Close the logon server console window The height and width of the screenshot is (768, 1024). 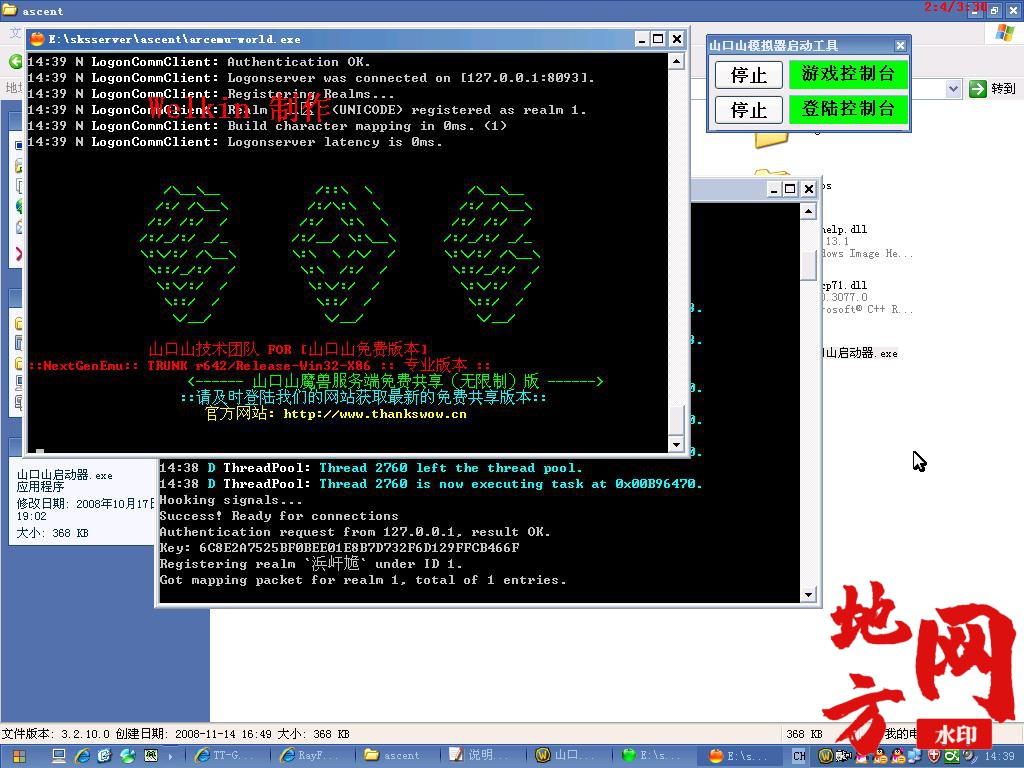[808, 189]
